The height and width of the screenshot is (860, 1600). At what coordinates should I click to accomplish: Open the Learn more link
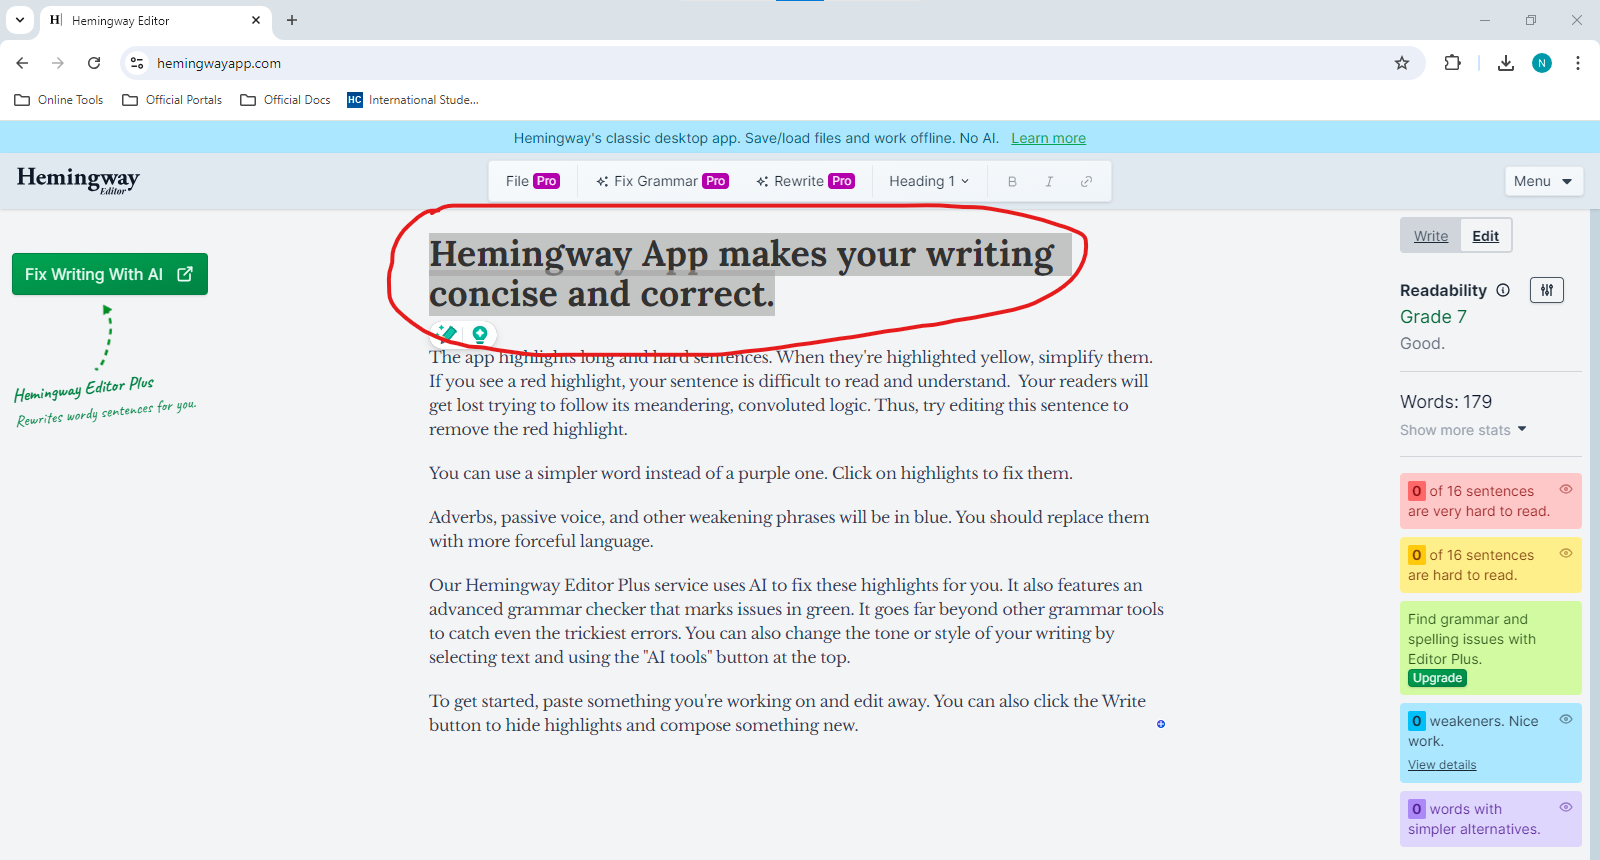tap(1048, 138)
